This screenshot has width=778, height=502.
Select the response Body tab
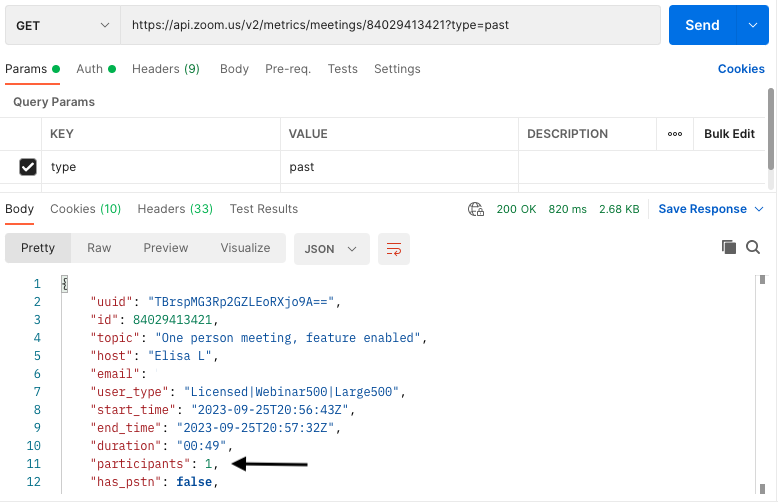[x=19, y=209]
